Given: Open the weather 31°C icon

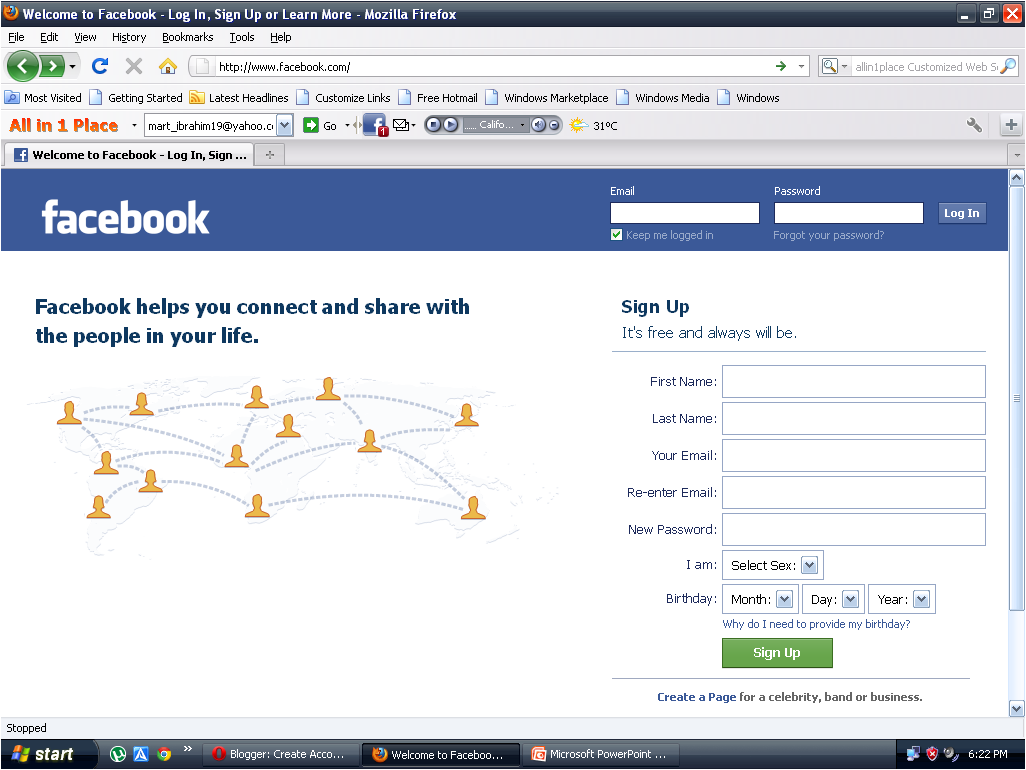Looking at the screenshot, I should [x=592, y=125].
